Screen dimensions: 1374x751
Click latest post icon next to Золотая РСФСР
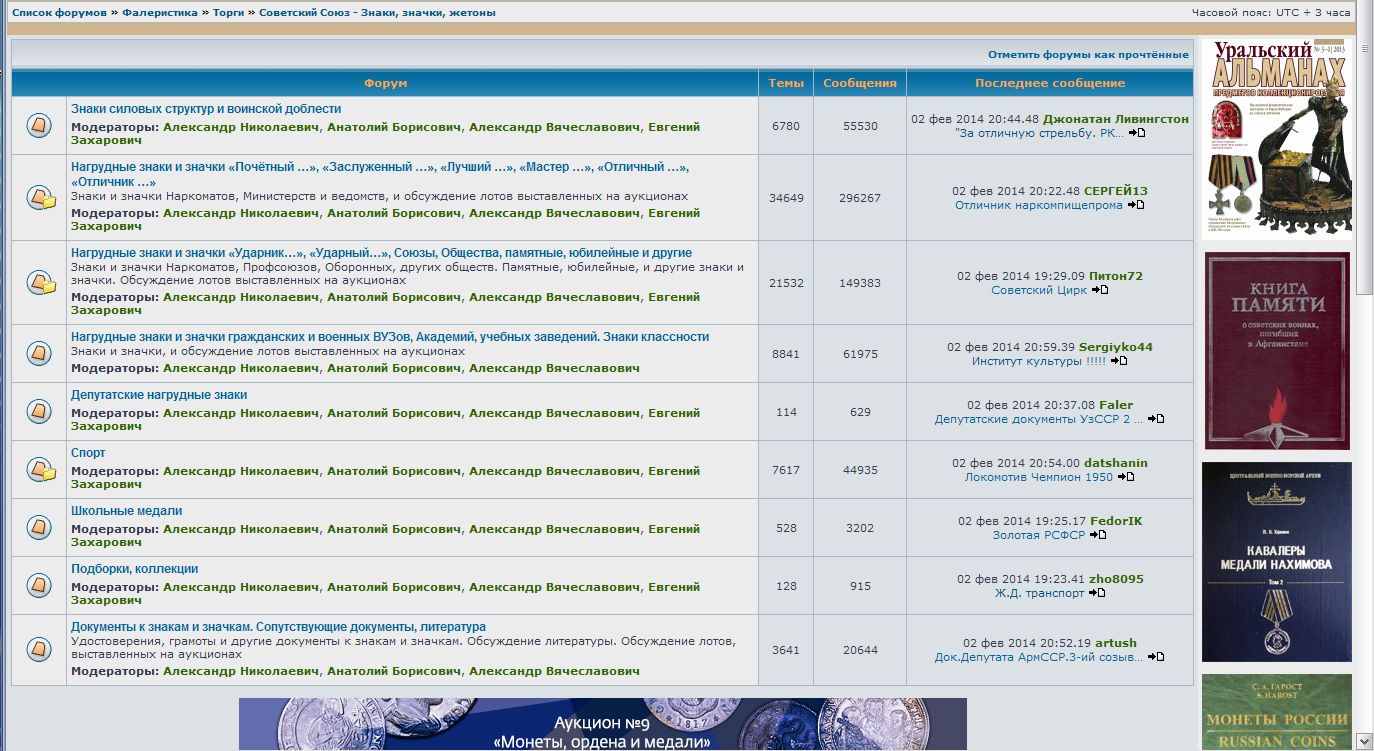click(x=1098, y=535)
